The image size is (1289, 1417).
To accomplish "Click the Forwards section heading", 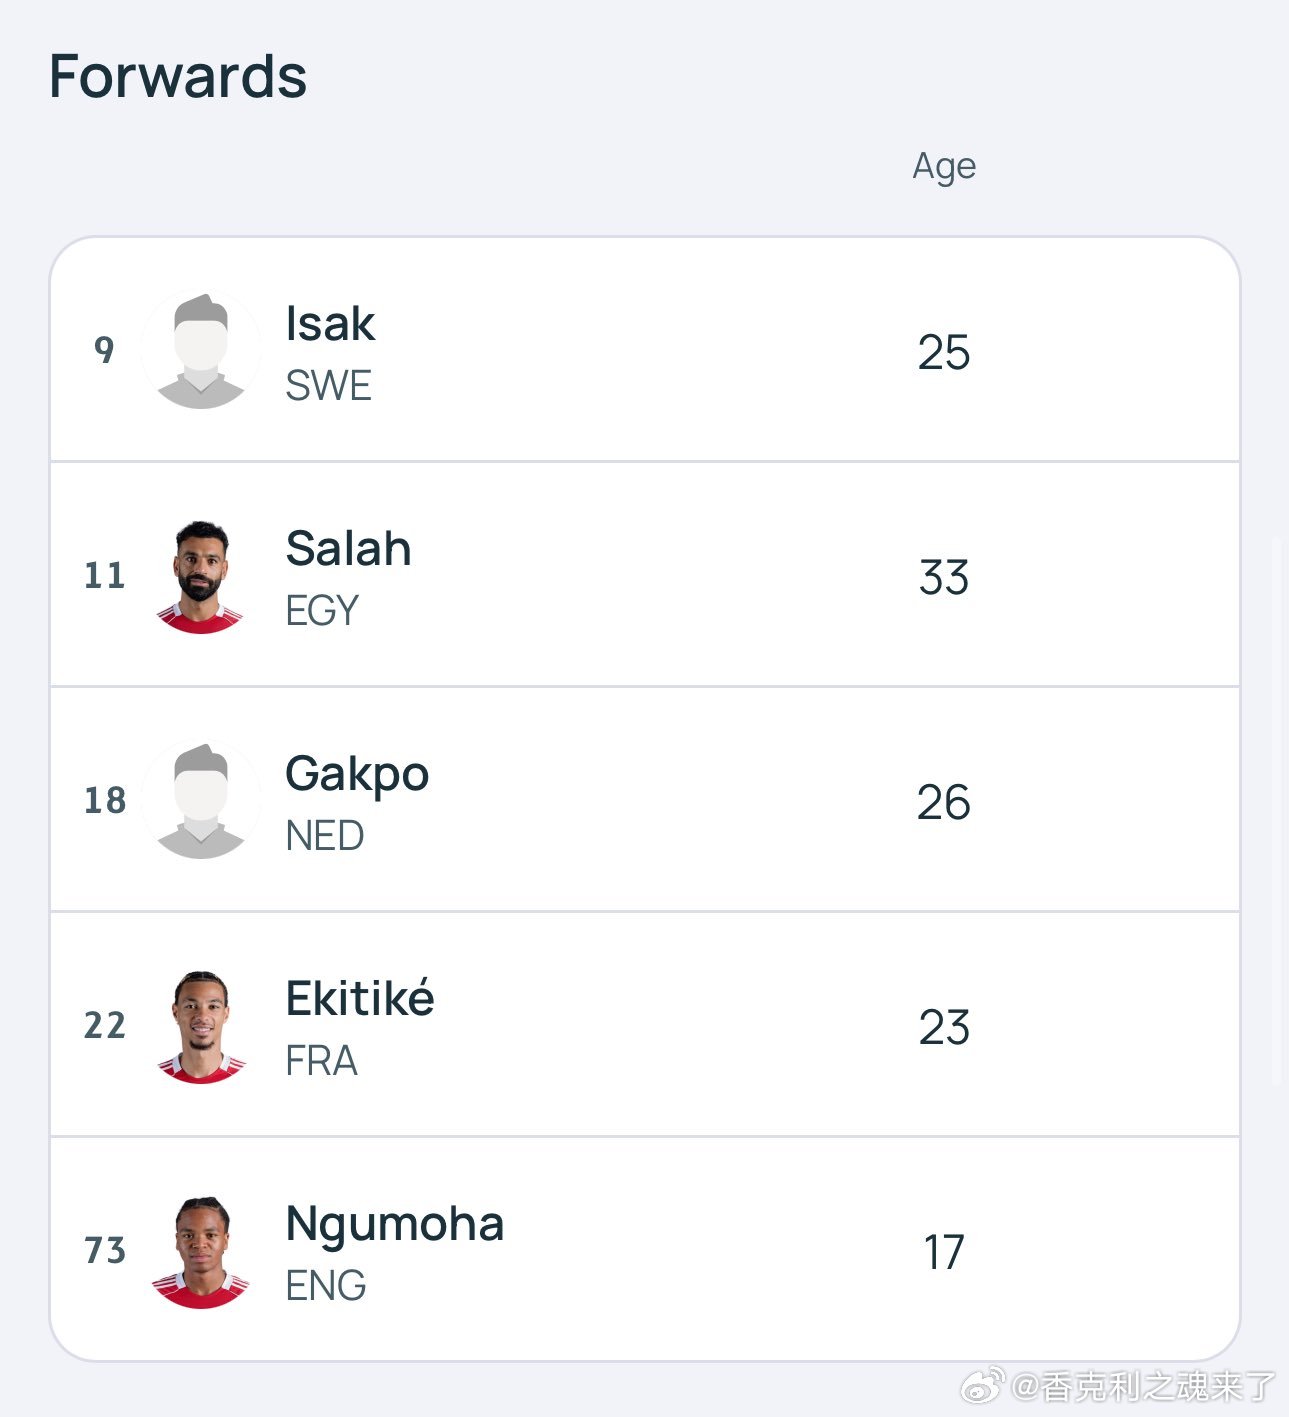I will coord(178,77).
